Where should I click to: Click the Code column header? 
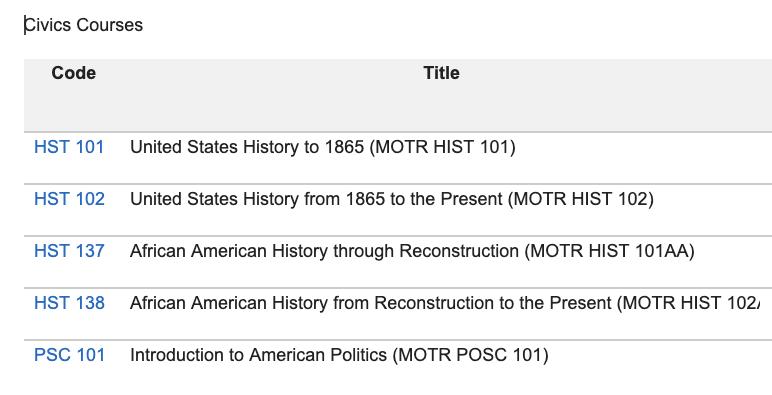coord(73,73)
